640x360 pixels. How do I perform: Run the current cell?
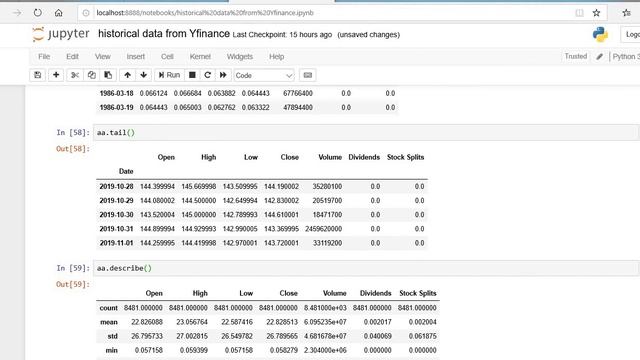point(169,75)
